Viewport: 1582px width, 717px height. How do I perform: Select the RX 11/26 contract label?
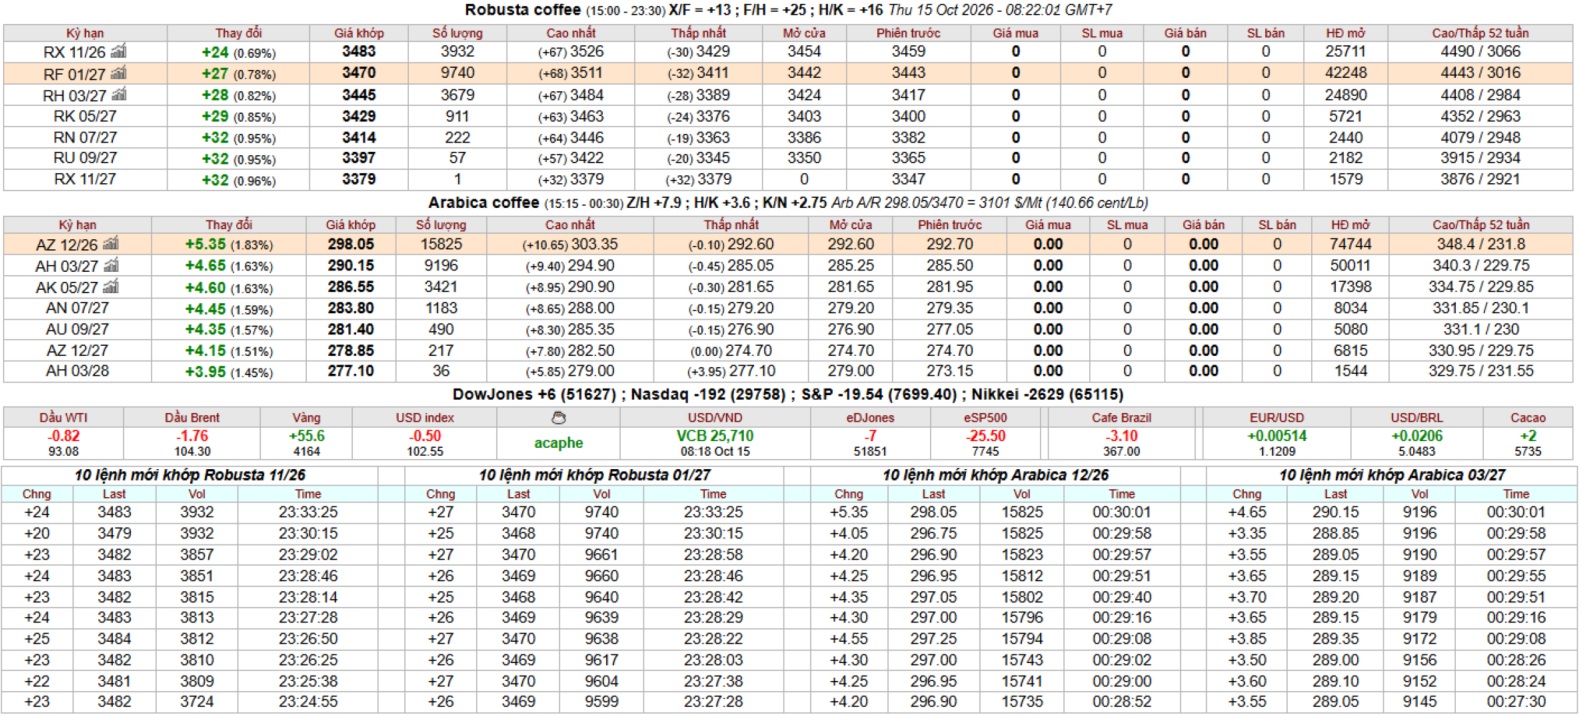coord(74,52)
